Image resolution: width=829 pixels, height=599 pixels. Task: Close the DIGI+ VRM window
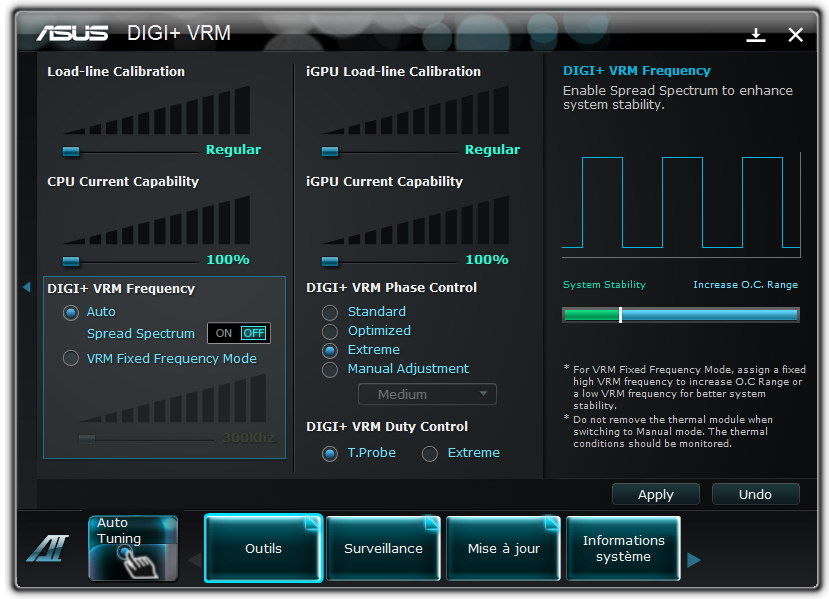(795, 35)
